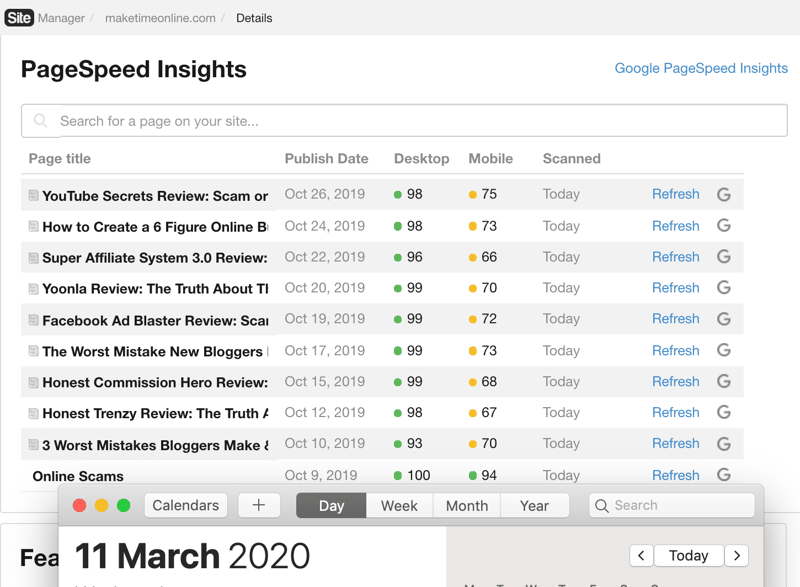This screenshot has height=587, width=800.
Task: Click page icon beside Honest Commission Hero Review
Action: 33,382
